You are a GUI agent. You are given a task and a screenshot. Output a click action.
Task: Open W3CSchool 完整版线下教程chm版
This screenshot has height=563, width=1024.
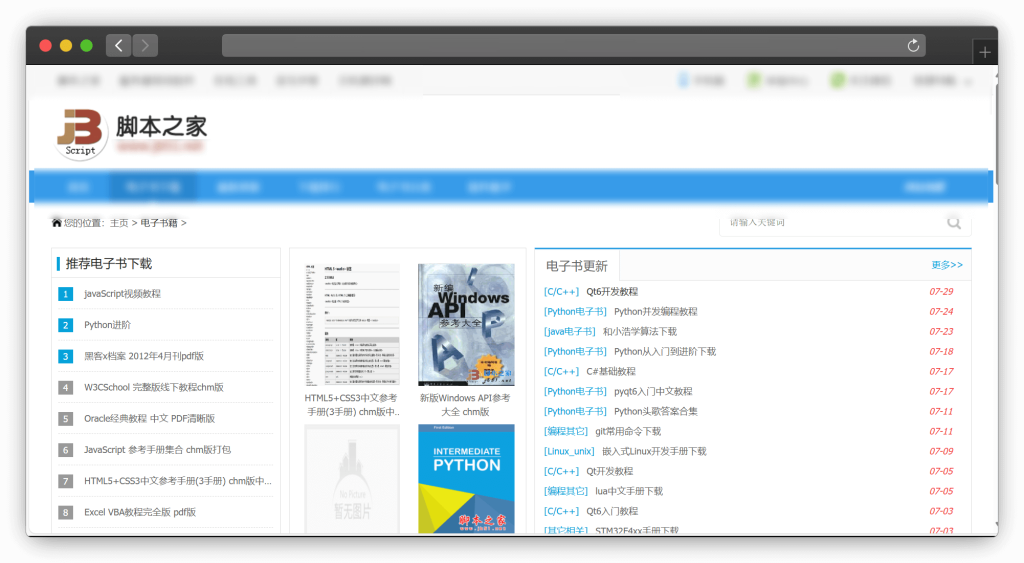click(x=153, y=387)
